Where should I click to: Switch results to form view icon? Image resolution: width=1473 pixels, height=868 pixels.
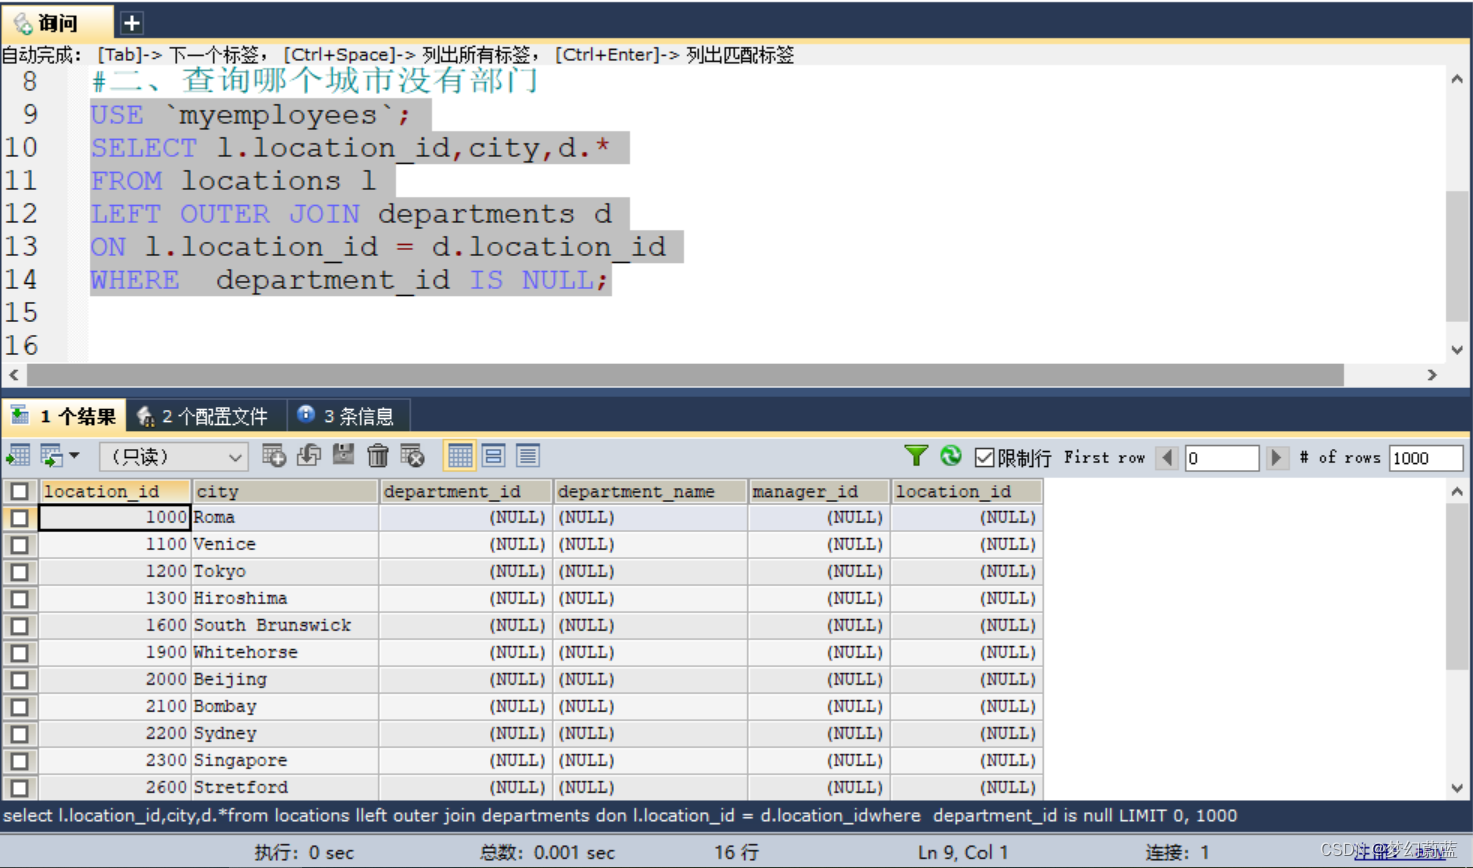point(493,457)
